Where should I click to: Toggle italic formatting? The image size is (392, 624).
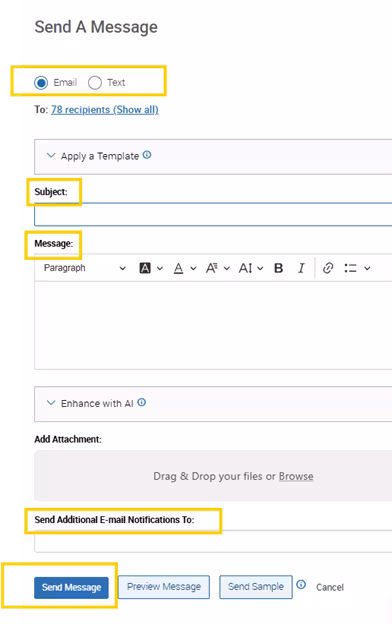click(301, 268)
